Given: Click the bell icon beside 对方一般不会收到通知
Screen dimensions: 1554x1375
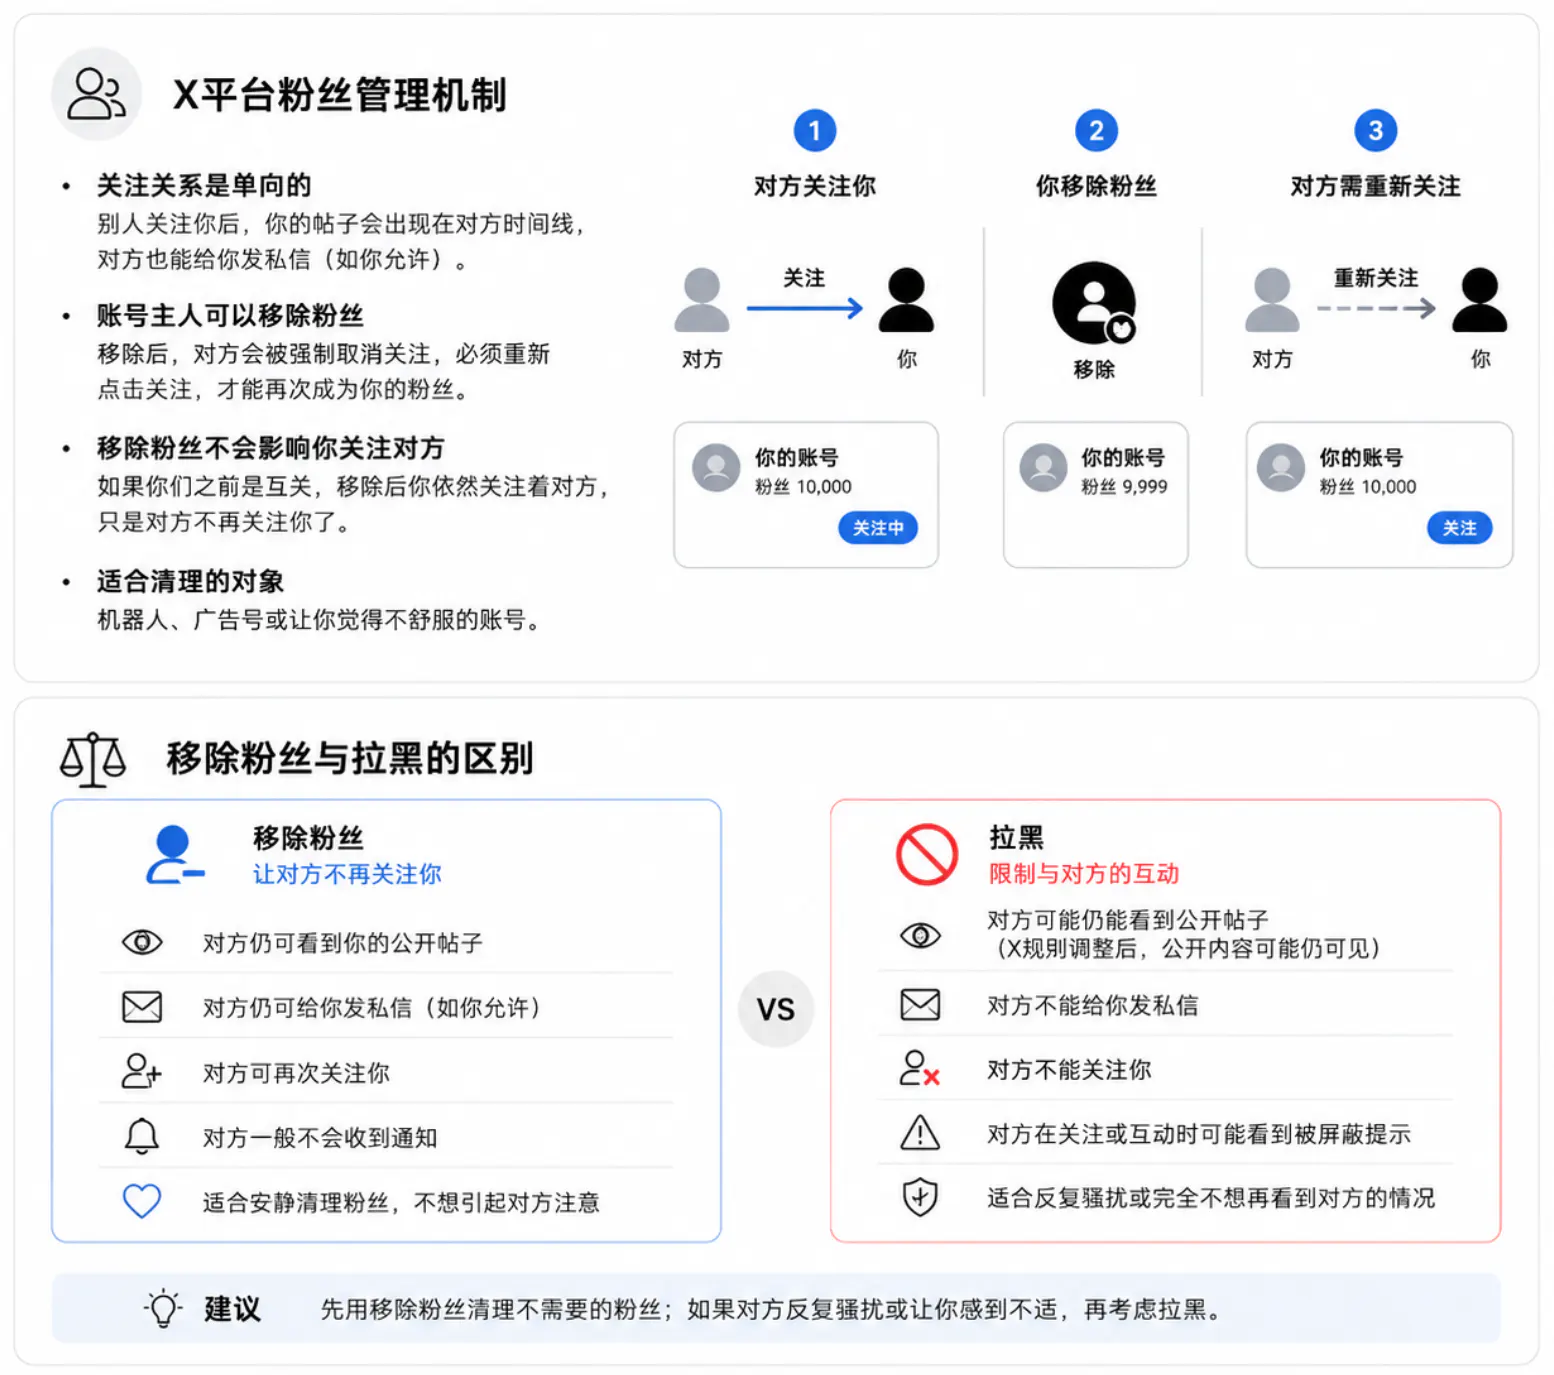Looking at the screenshot, I should [142, 1136].
